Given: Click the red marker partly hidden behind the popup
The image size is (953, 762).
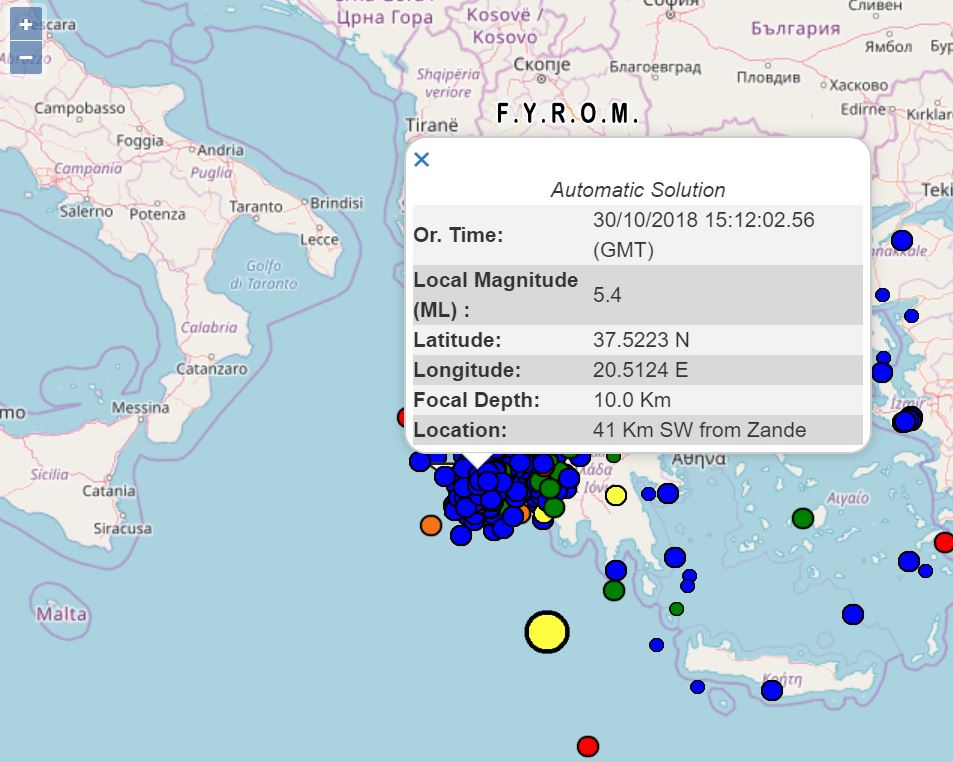Looking at the screenshot, I should click(x=404, y=417).
